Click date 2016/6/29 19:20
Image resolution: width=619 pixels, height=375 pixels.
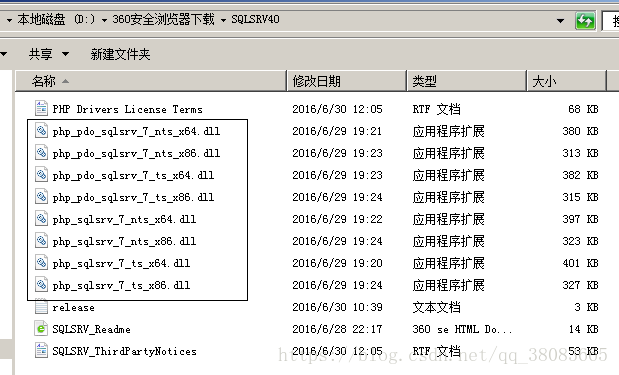[337, 263]
